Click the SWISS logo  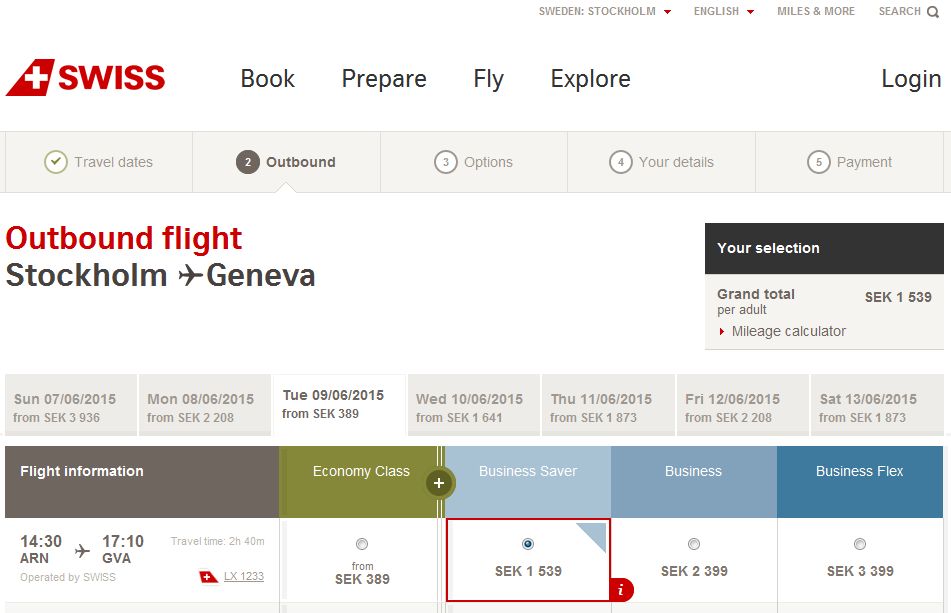(86, 77)
